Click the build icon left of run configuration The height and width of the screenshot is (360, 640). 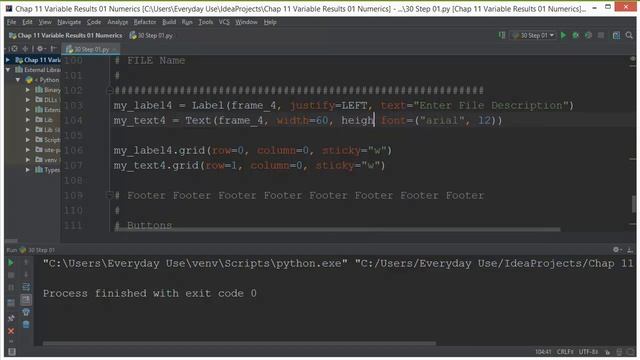pos(502,36)
